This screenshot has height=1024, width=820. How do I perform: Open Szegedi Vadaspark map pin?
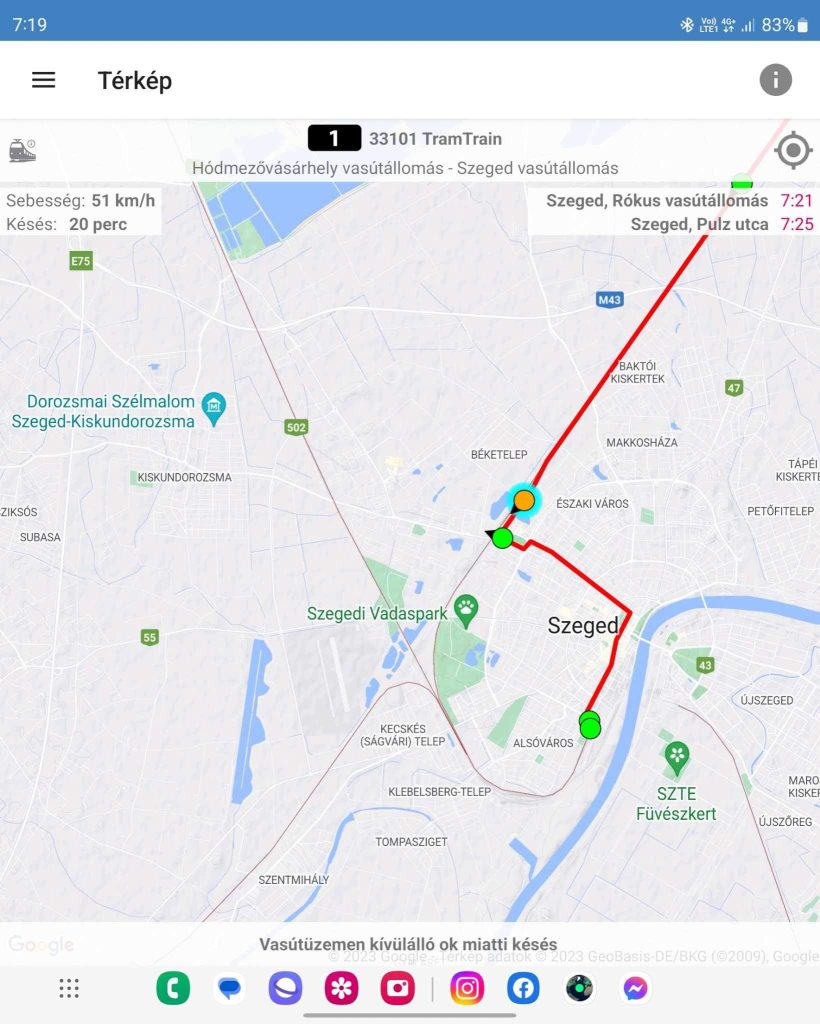[x=466, y=611]
